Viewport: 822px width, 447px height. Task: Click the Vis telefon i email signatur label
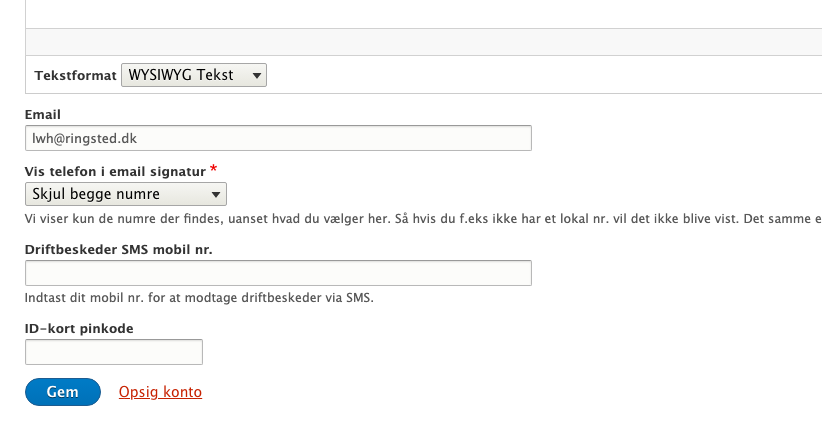coord(114,171)
